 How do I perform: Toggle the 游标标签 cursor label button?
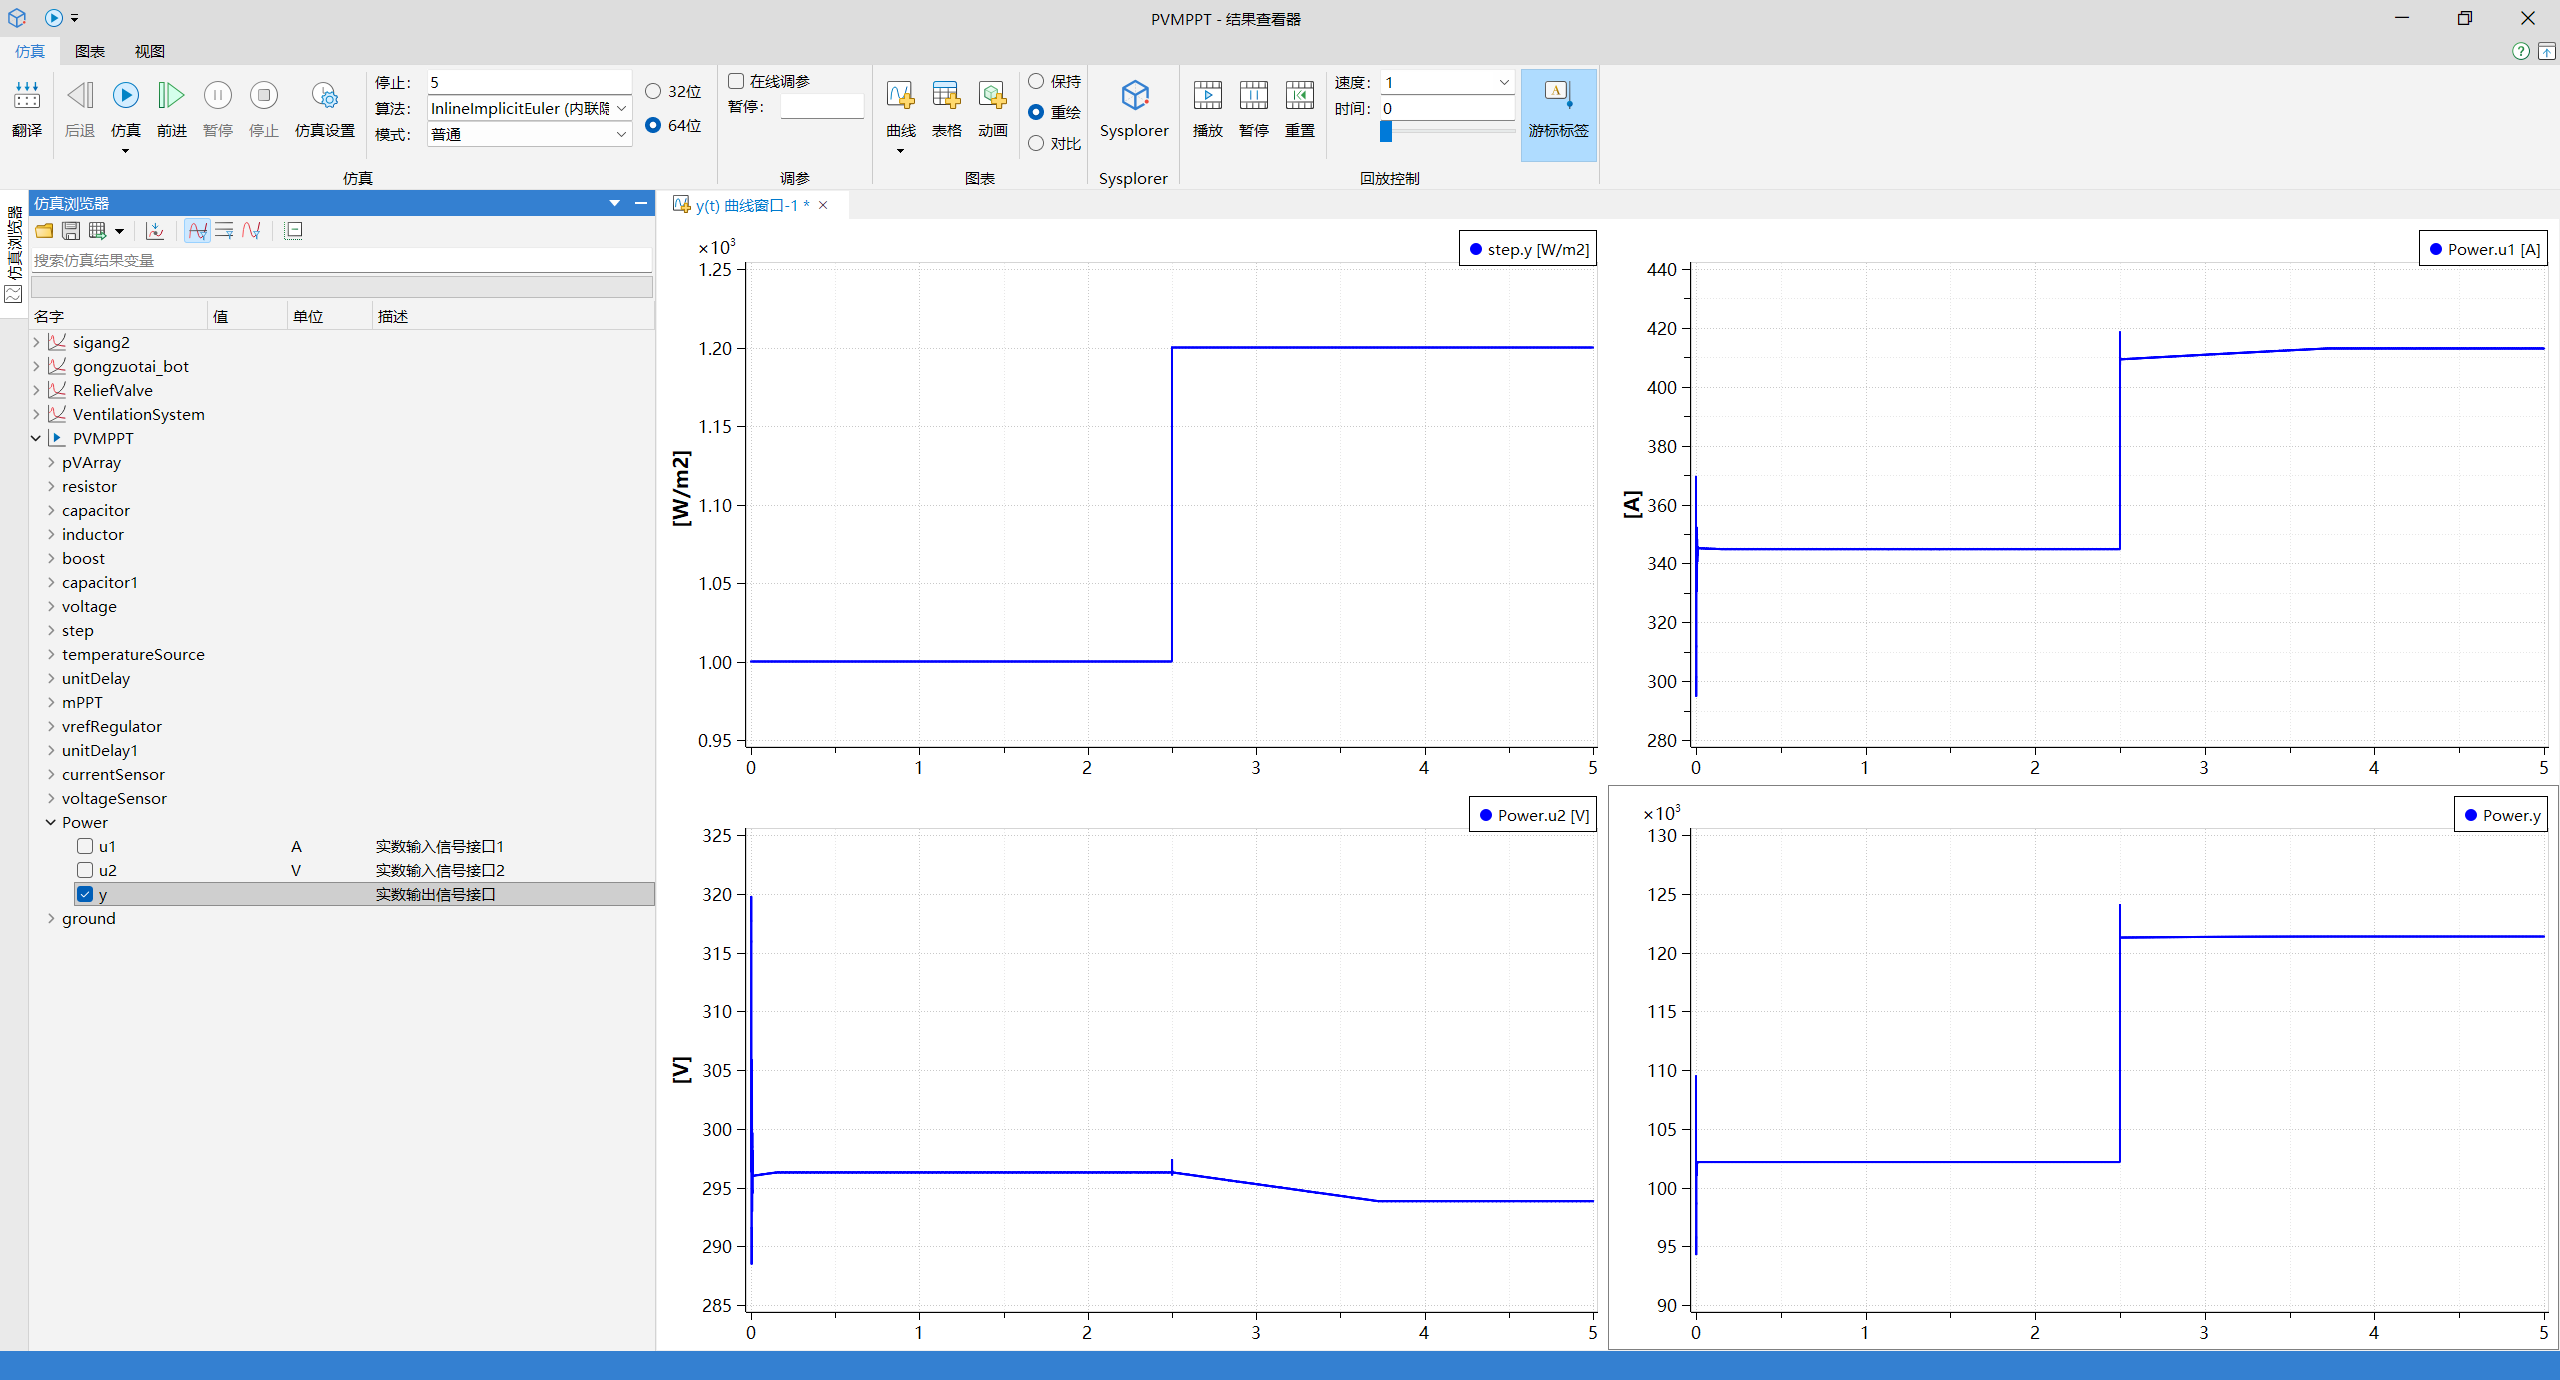(1558, 97)
